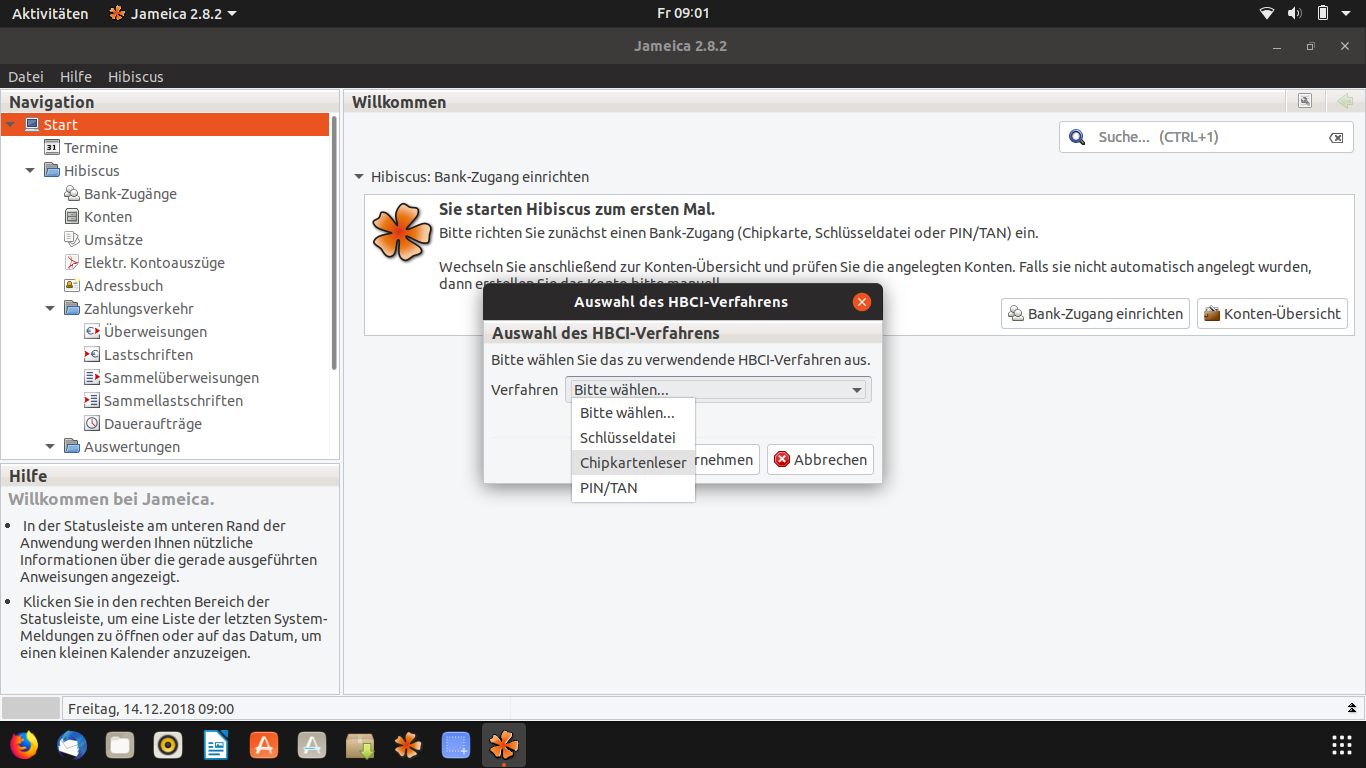Open the grey Software Updater dock icon

point(312,745)
